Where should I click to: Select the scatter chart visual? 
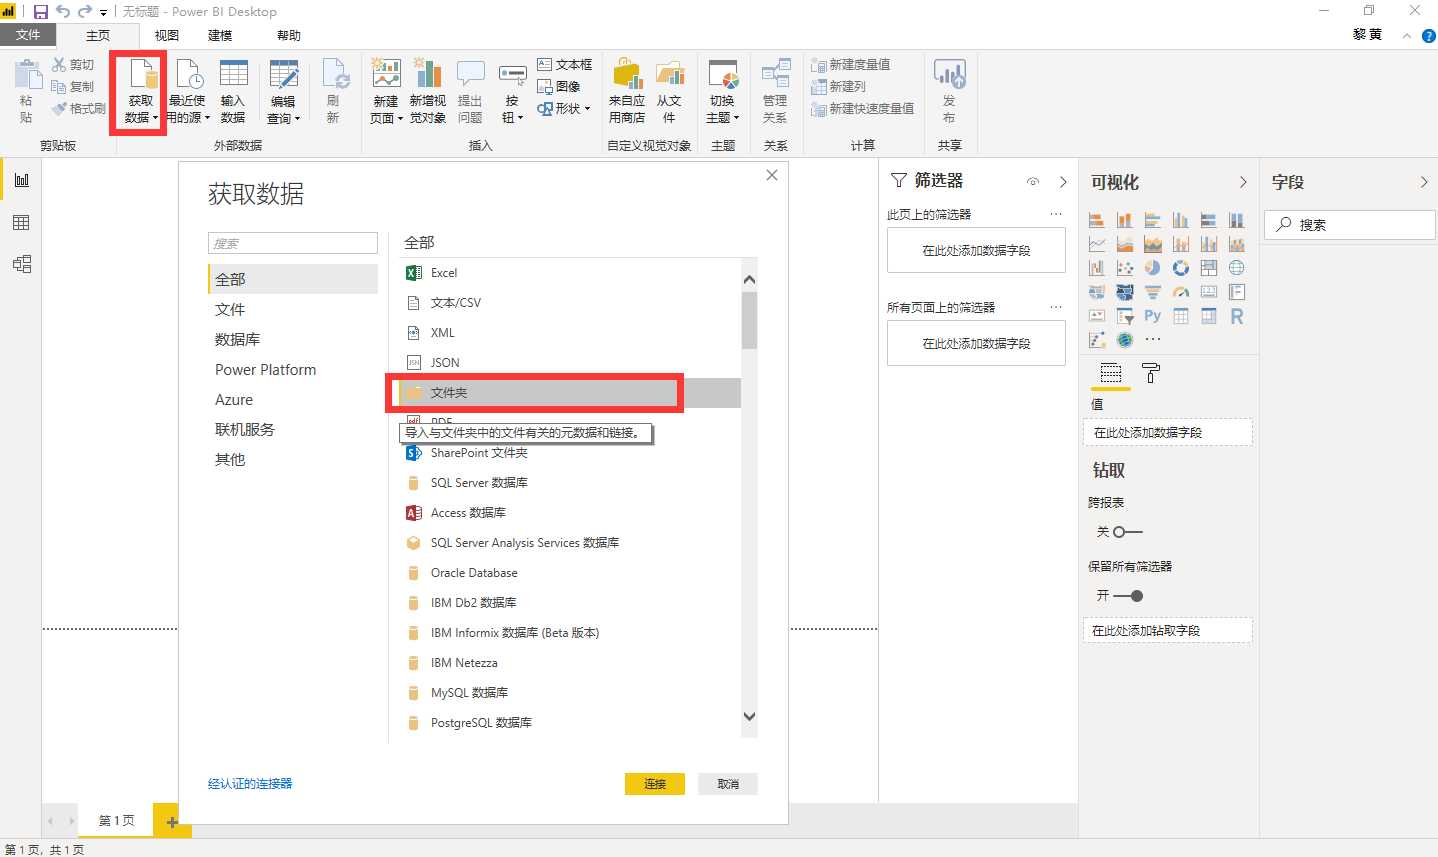[1125, 267]
